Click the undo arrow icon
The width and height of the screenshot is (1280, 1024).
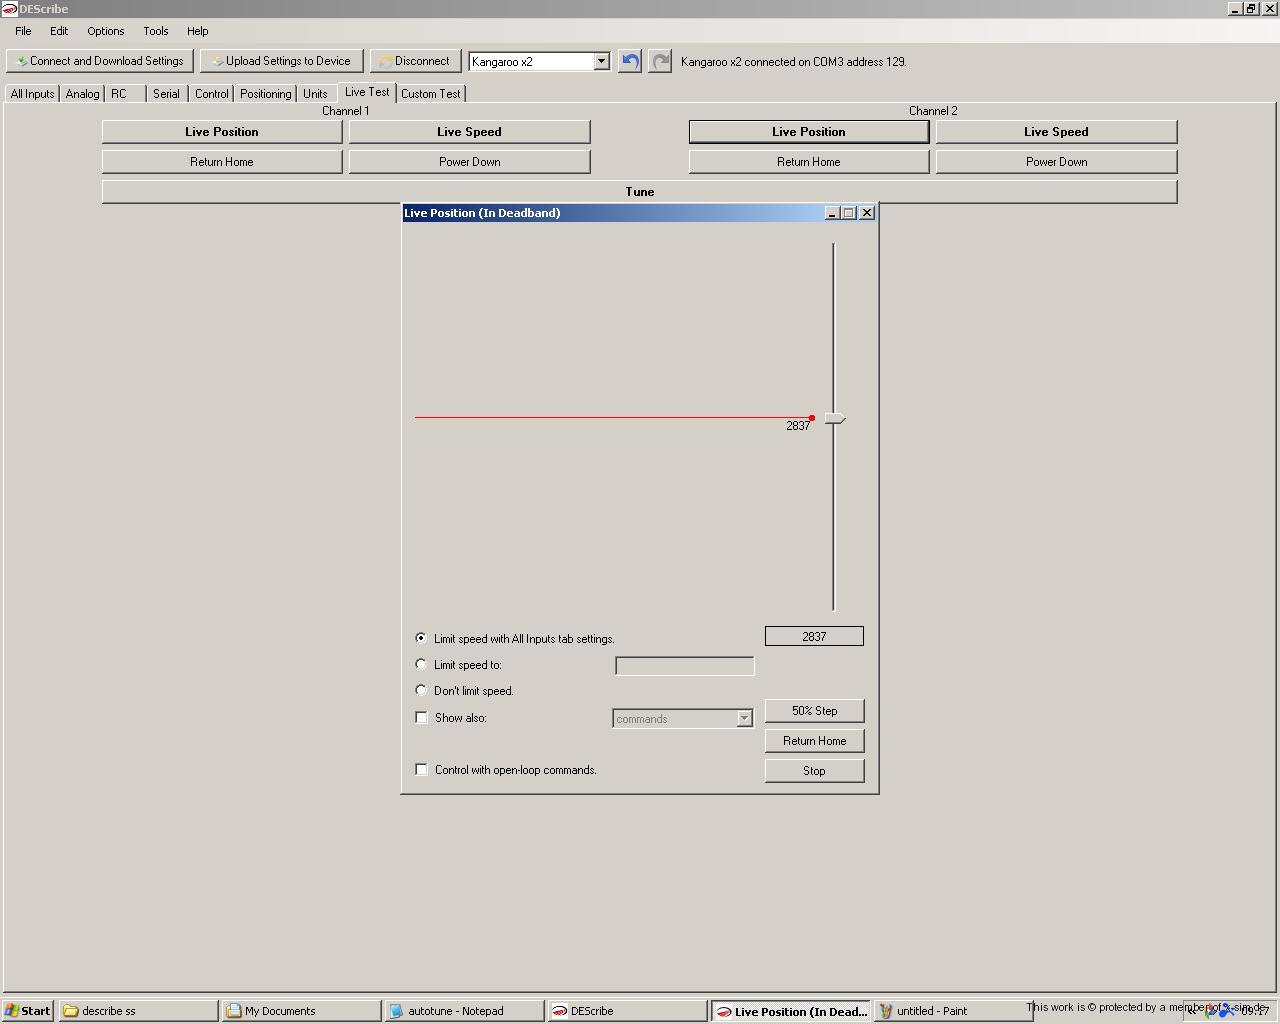point(629,61)
